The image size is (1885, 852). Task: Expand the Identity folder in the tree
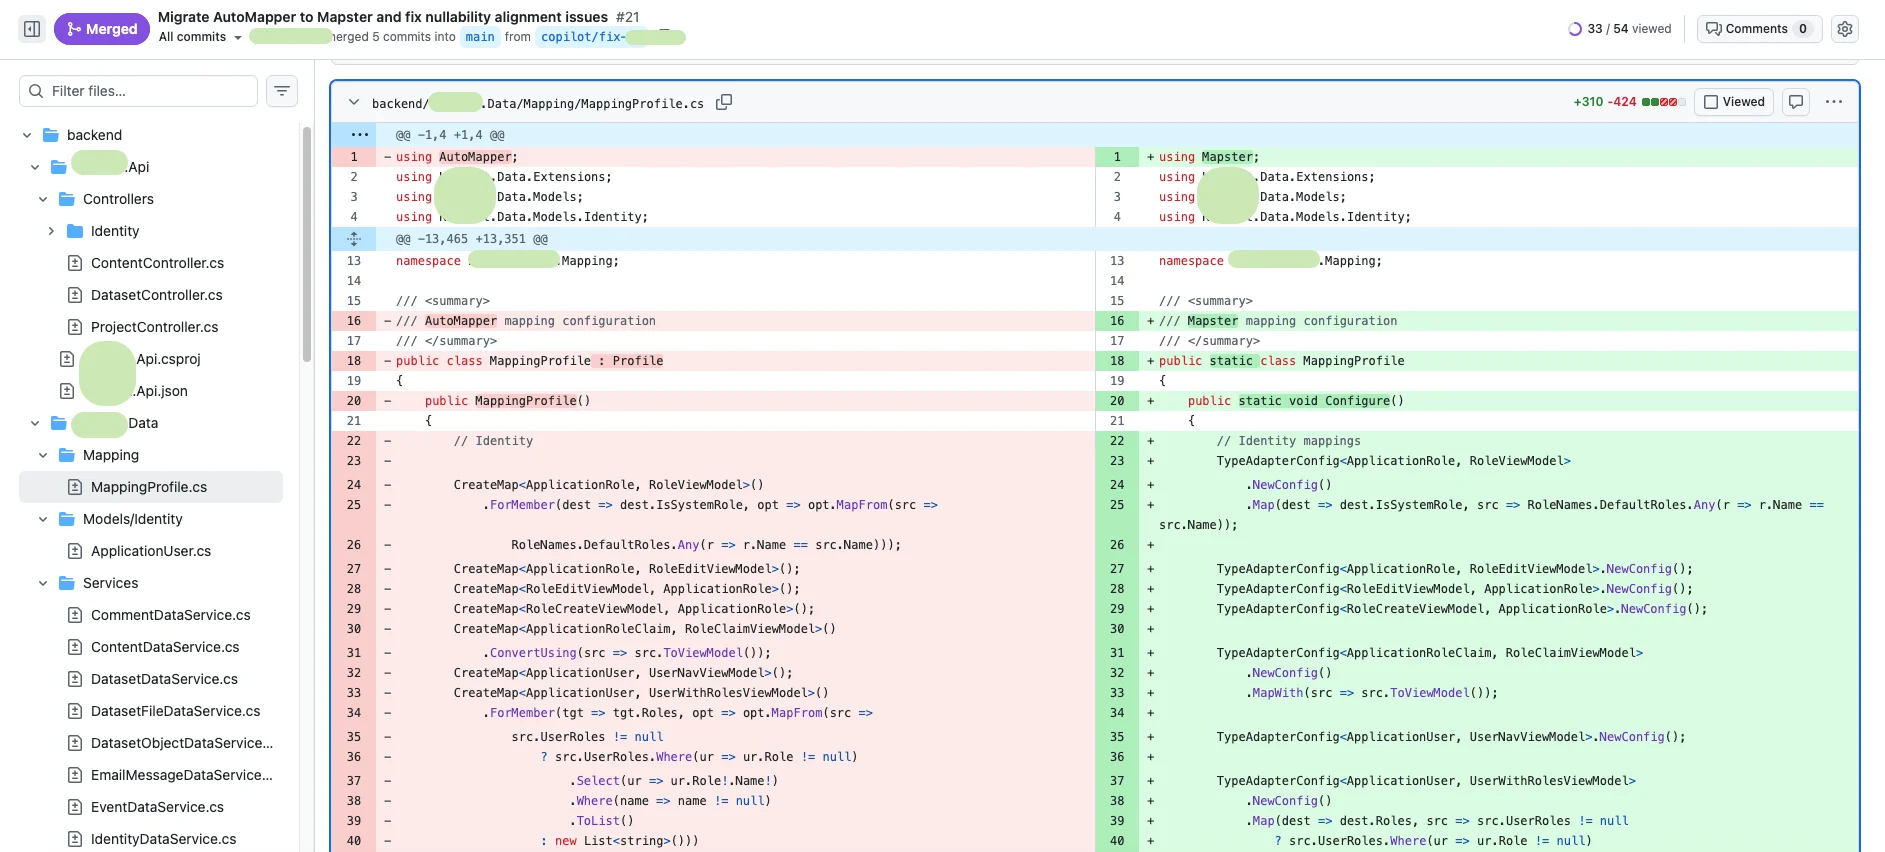tap(51, 231)
